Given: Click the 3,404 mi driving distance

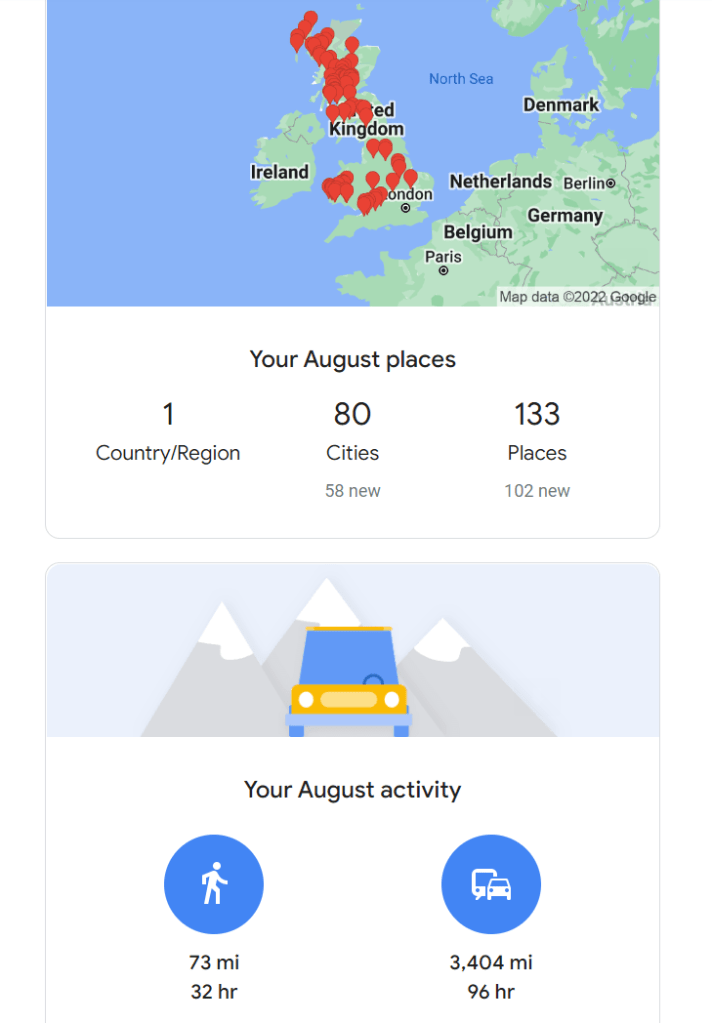Looking at the screenshot, I should tap(491, 963).
